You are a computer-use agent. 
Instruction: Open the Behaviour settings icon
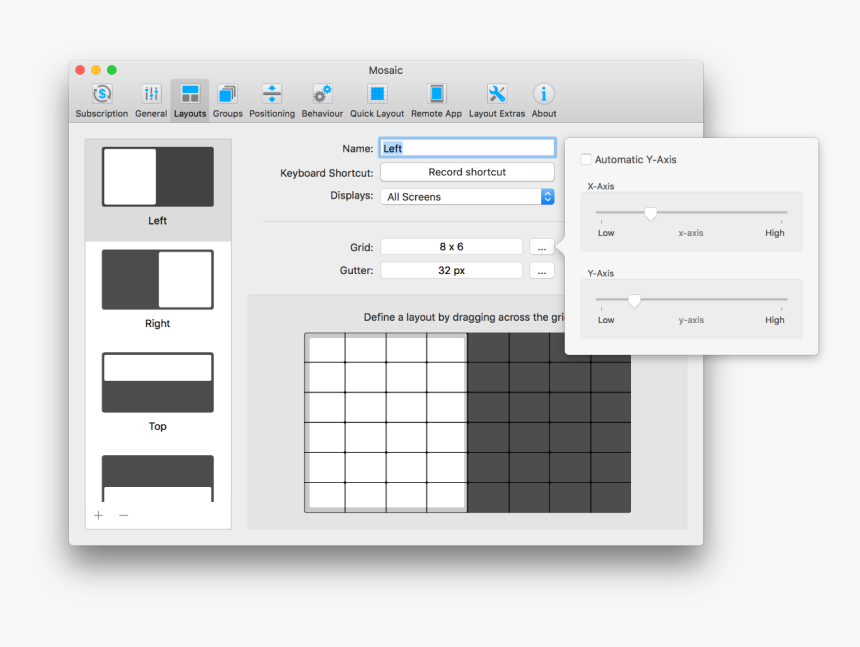pos(321,95)
